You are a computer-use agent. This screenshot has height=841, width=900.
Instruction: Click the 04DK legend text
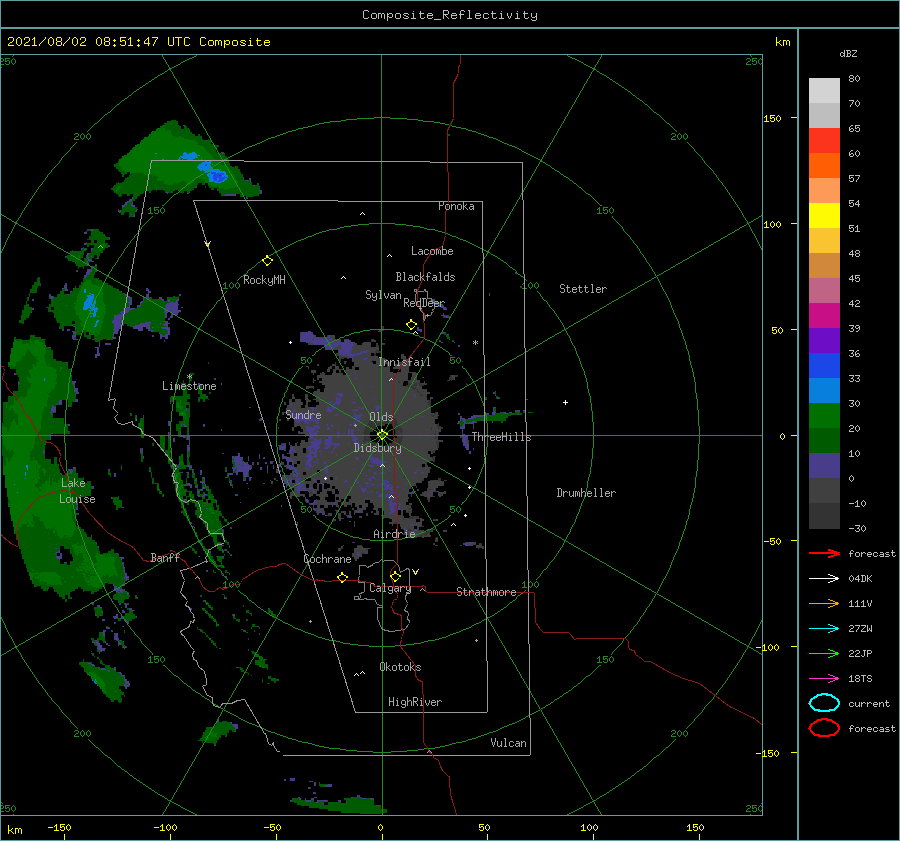tap(860, 579)
